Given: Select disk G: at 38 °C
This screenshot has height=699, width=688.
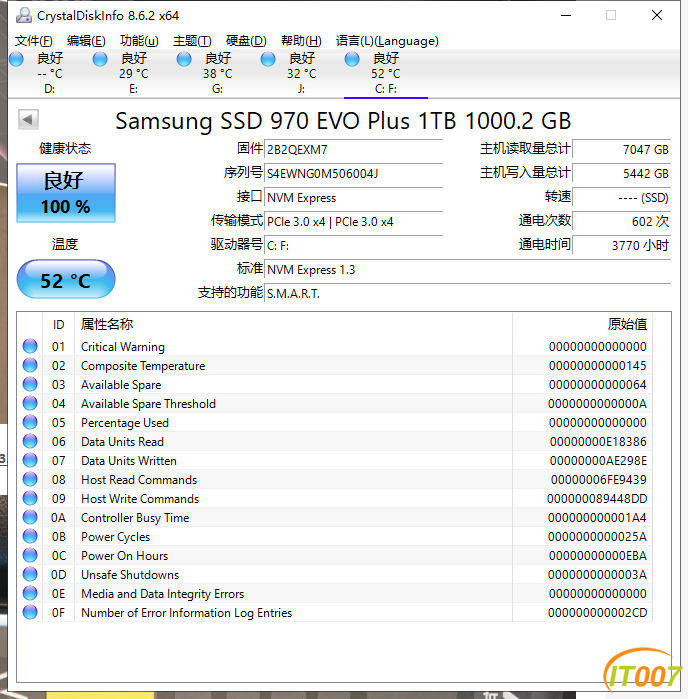Looking at the screenshot, I should click(x=218, y=74).
